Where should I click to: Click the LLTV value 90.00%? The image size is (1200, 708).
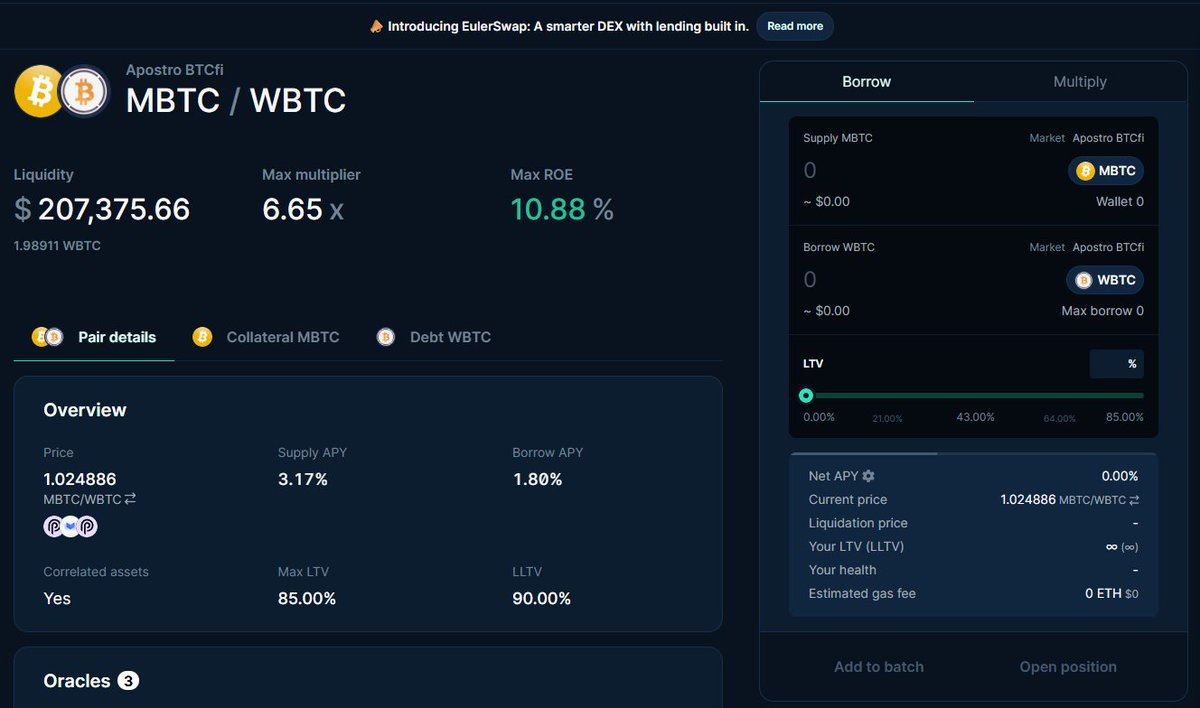[x=541, y=599]
